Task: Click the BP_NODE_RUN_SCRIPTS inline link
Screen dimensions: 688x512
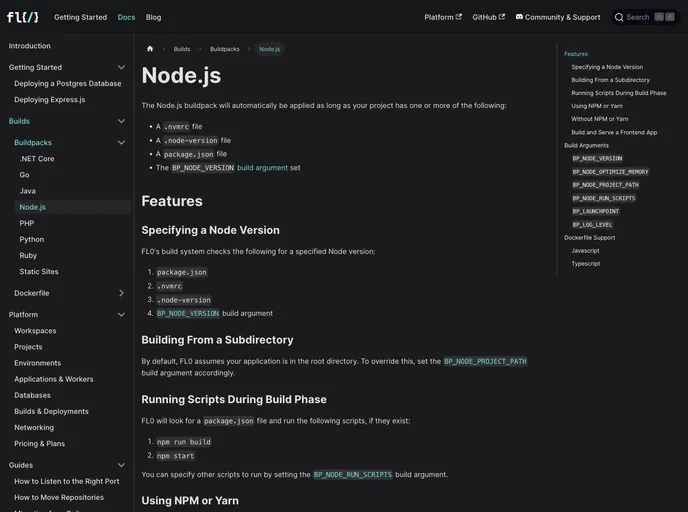Action: pos(352,475)
